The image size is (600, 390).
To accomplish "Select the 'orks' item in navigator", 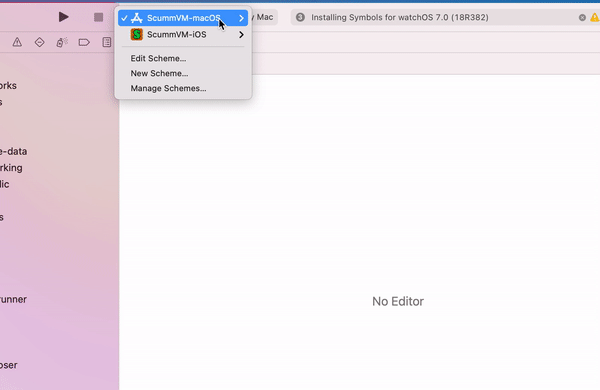I will point(8,85).
